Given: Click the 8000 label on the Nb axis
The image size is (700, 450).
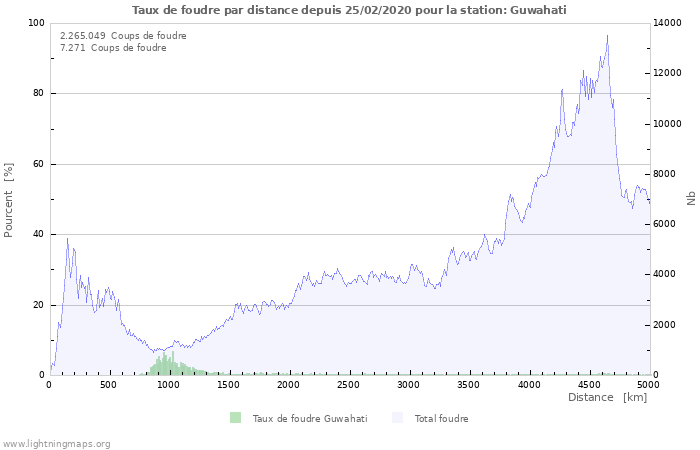Looking at the screenshot, I should coord(666,174).
